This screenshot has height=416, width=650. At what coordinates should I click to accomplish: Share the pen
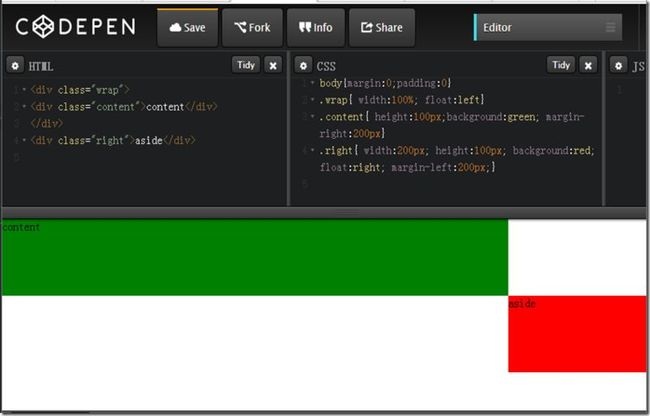pyautogui.click(x=382, y=27)
